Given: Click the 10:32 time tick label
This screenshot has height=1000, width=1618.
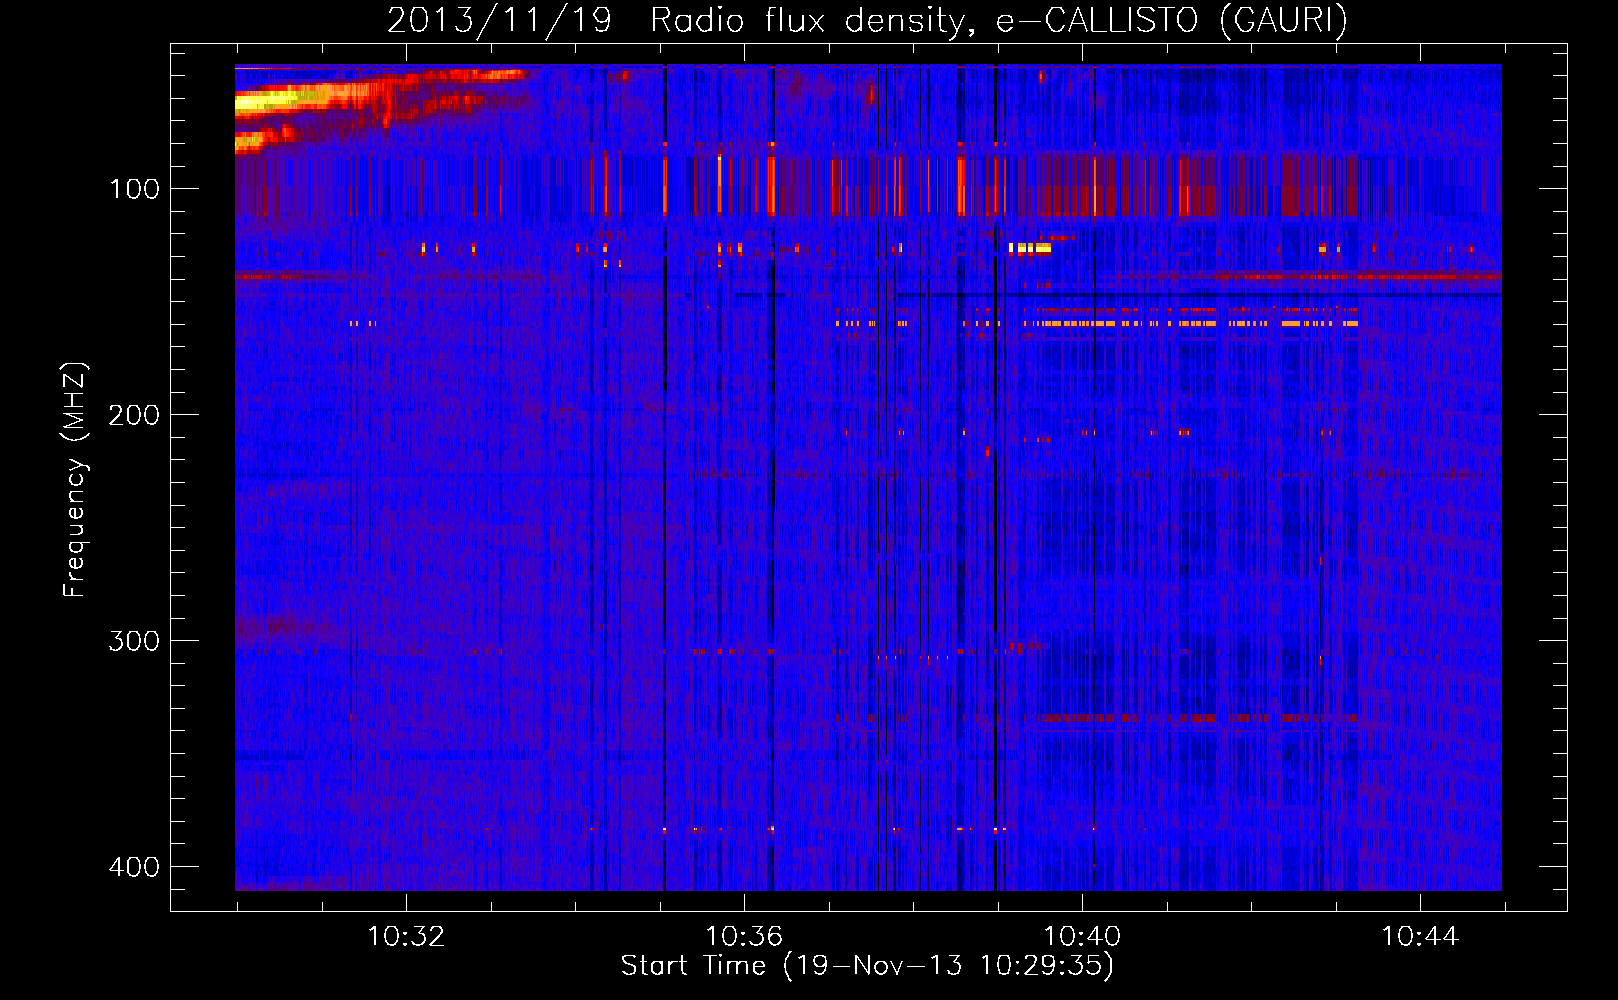Looking at the screenshot, I should pyautogui.click(x=406, y=937).
